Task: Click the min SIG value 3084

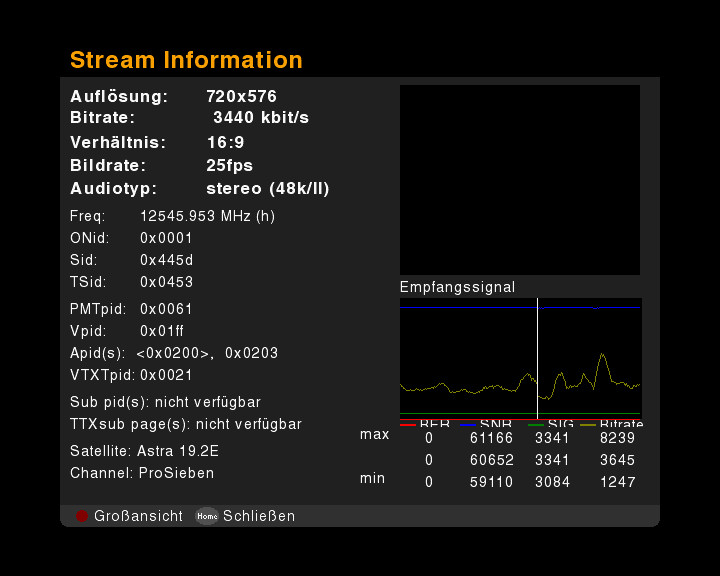Action: pos(552,482)
